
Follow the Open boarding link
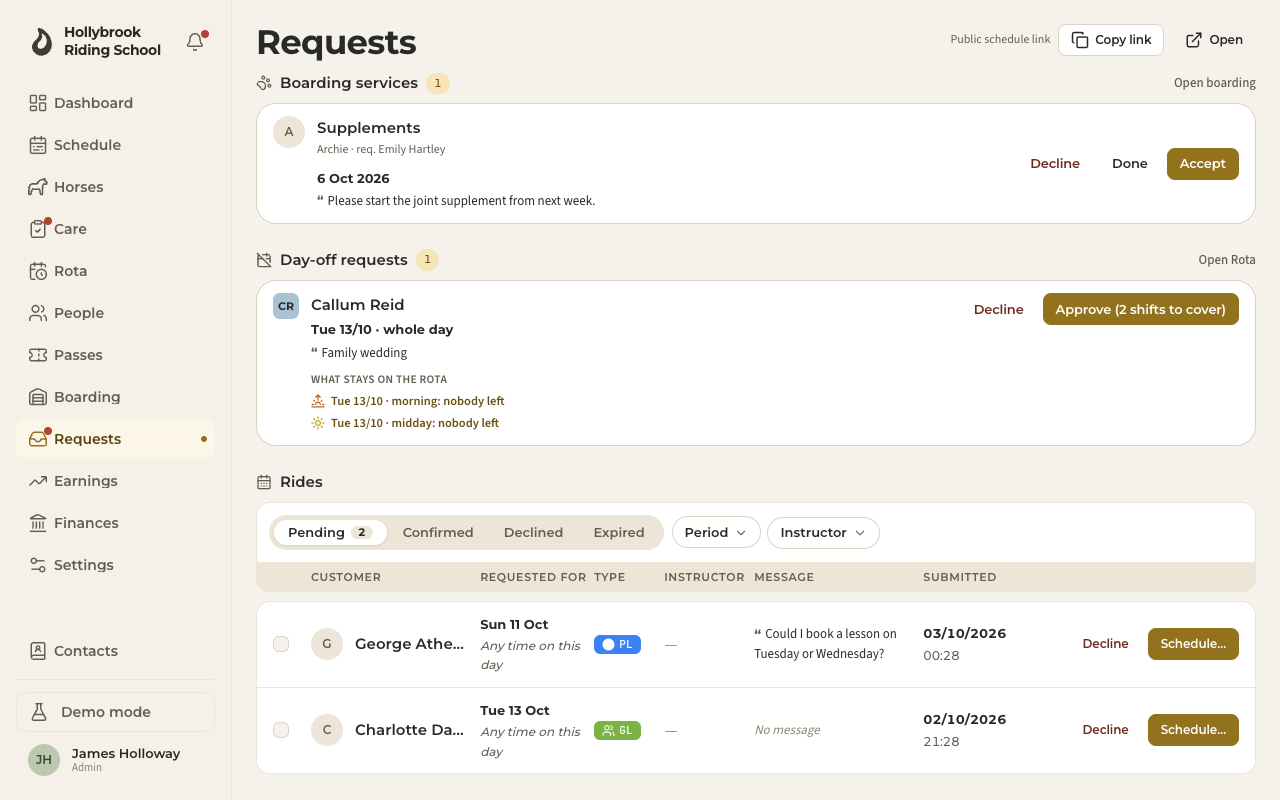pos(1215,83)
